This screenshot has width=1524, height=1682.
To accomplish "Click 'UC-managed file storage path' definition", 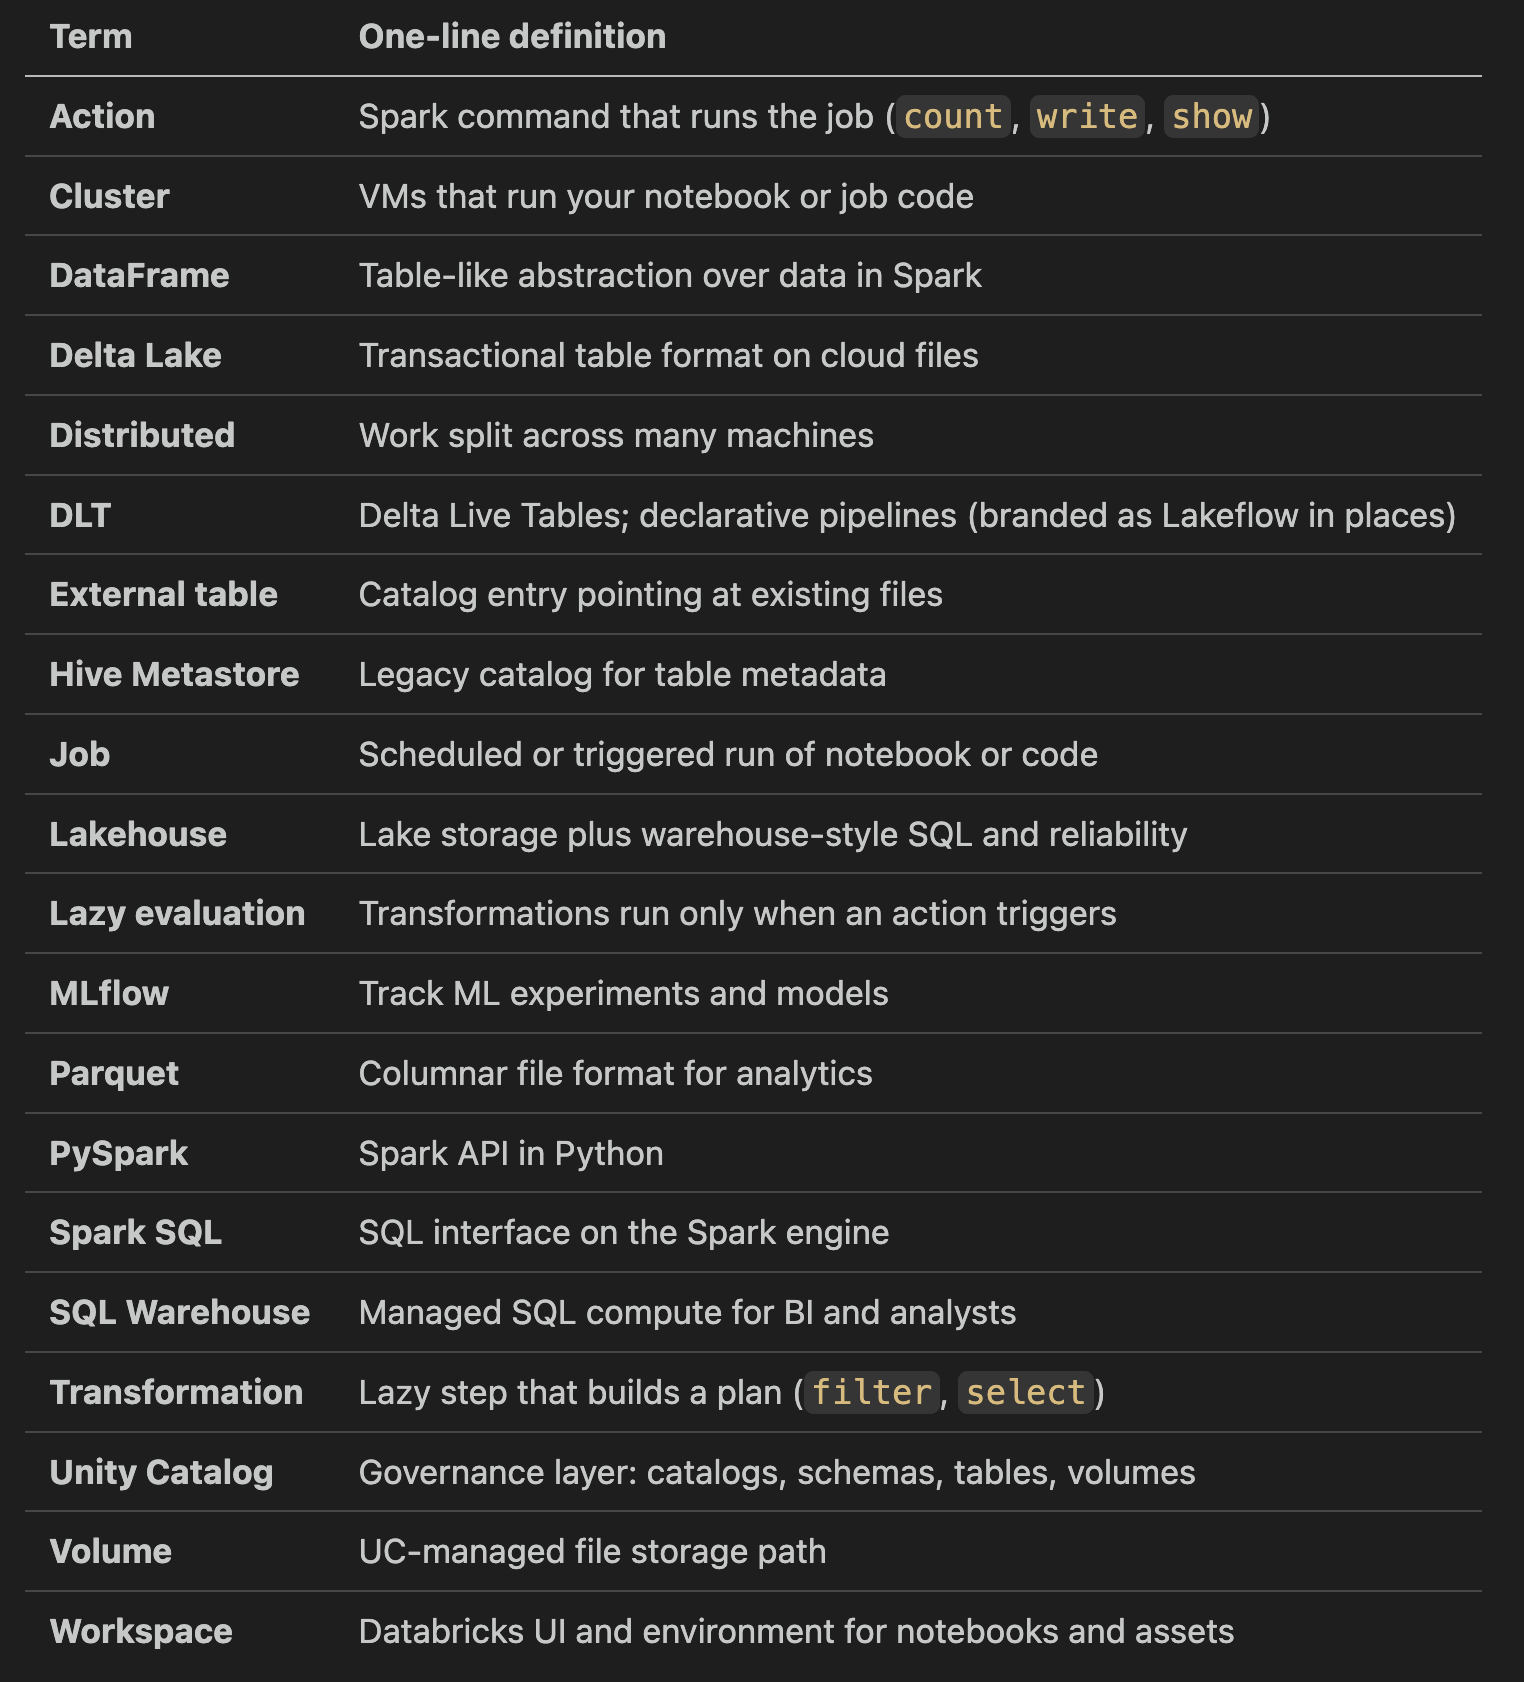I will (x=592, y=1552).
